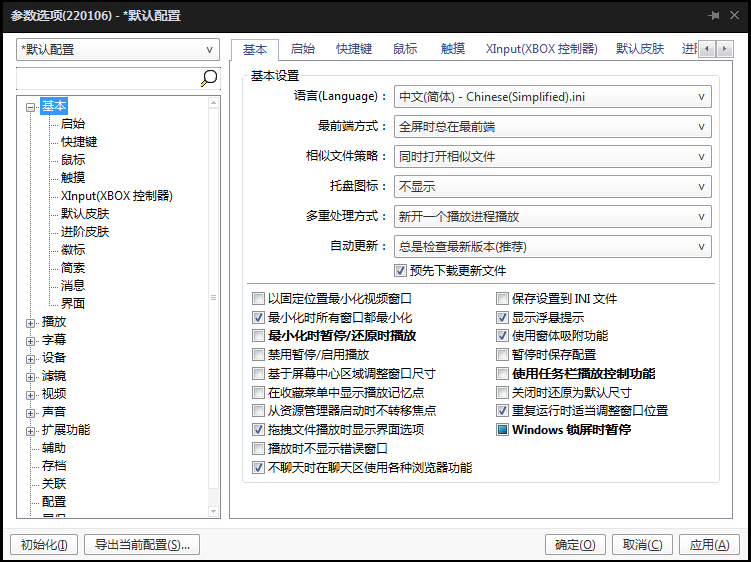751x562 pixels.
Task: Open the 托盘图标 dropdown
Action: (552, 186)
